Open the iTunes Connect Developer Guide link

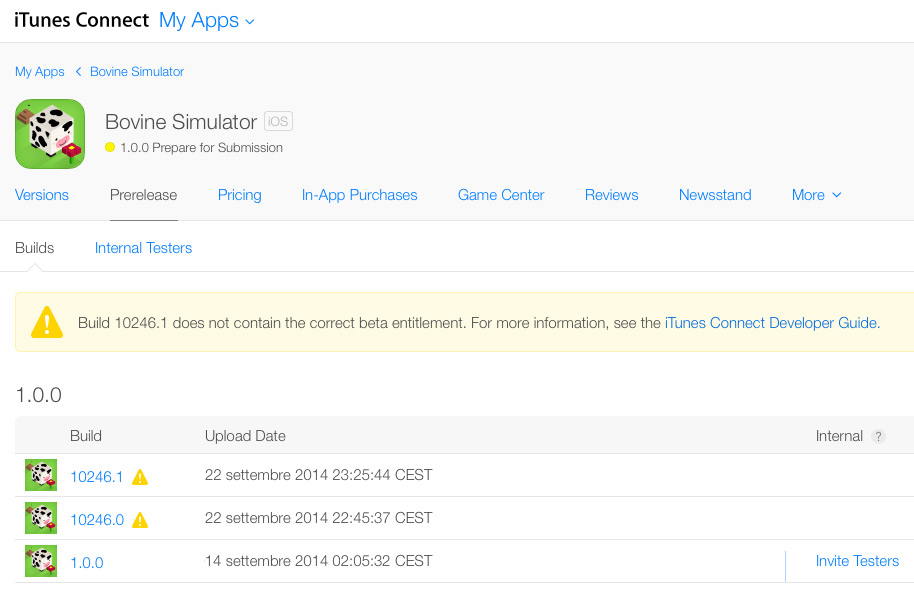[x=772, y=323]
